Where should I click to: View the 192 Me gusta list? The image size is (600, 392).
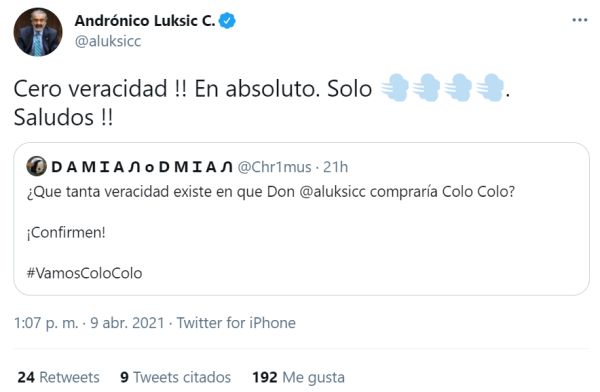[298, 377]
